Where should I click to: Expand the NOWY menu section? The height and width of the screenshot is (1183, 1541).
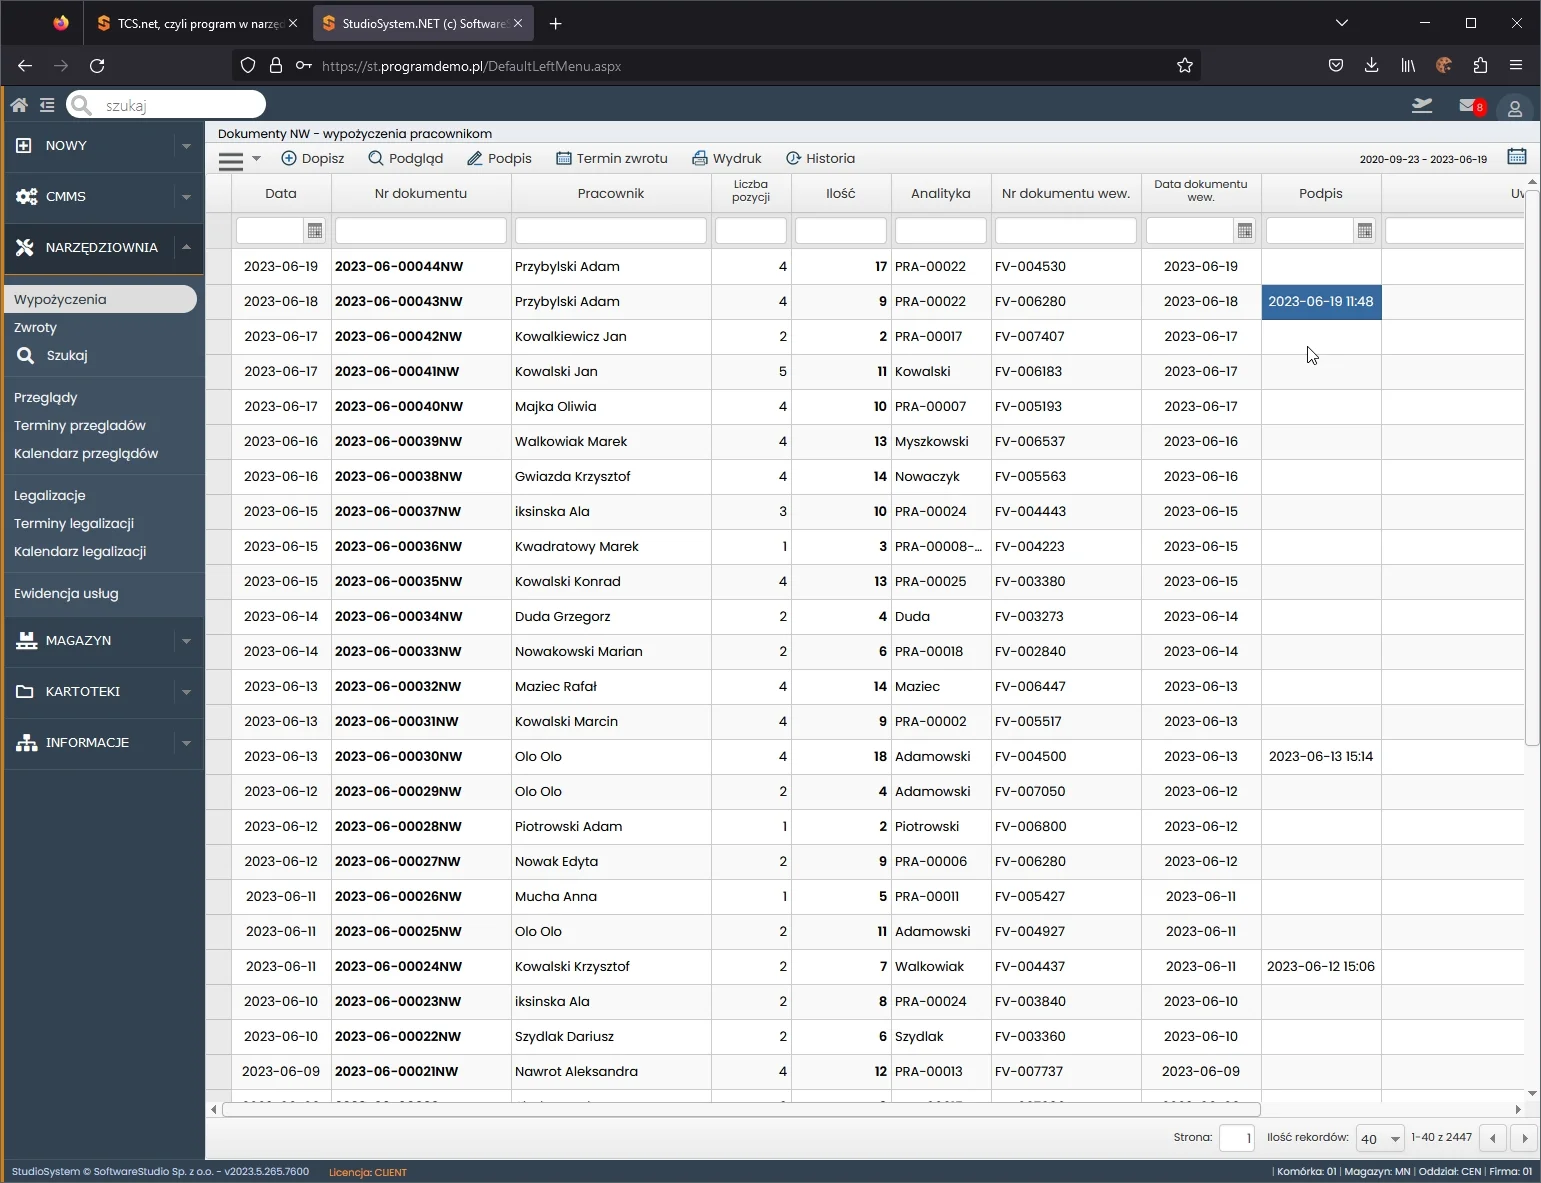pyautogui.click(x=186, y=146)
